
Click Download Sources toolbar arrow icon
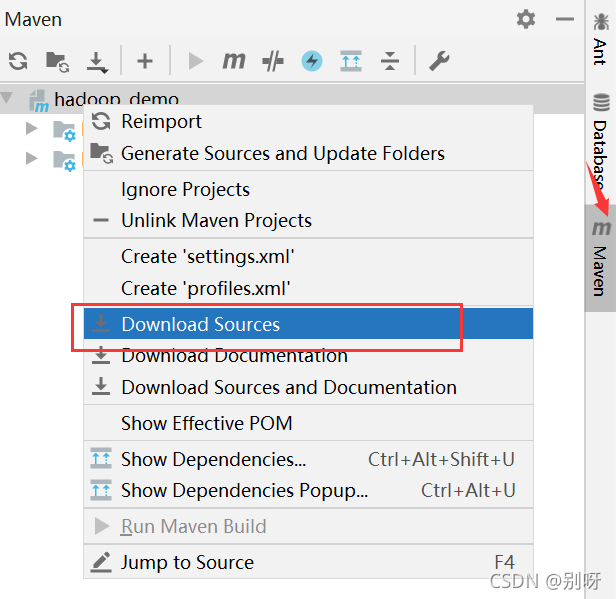pos(97,62)
